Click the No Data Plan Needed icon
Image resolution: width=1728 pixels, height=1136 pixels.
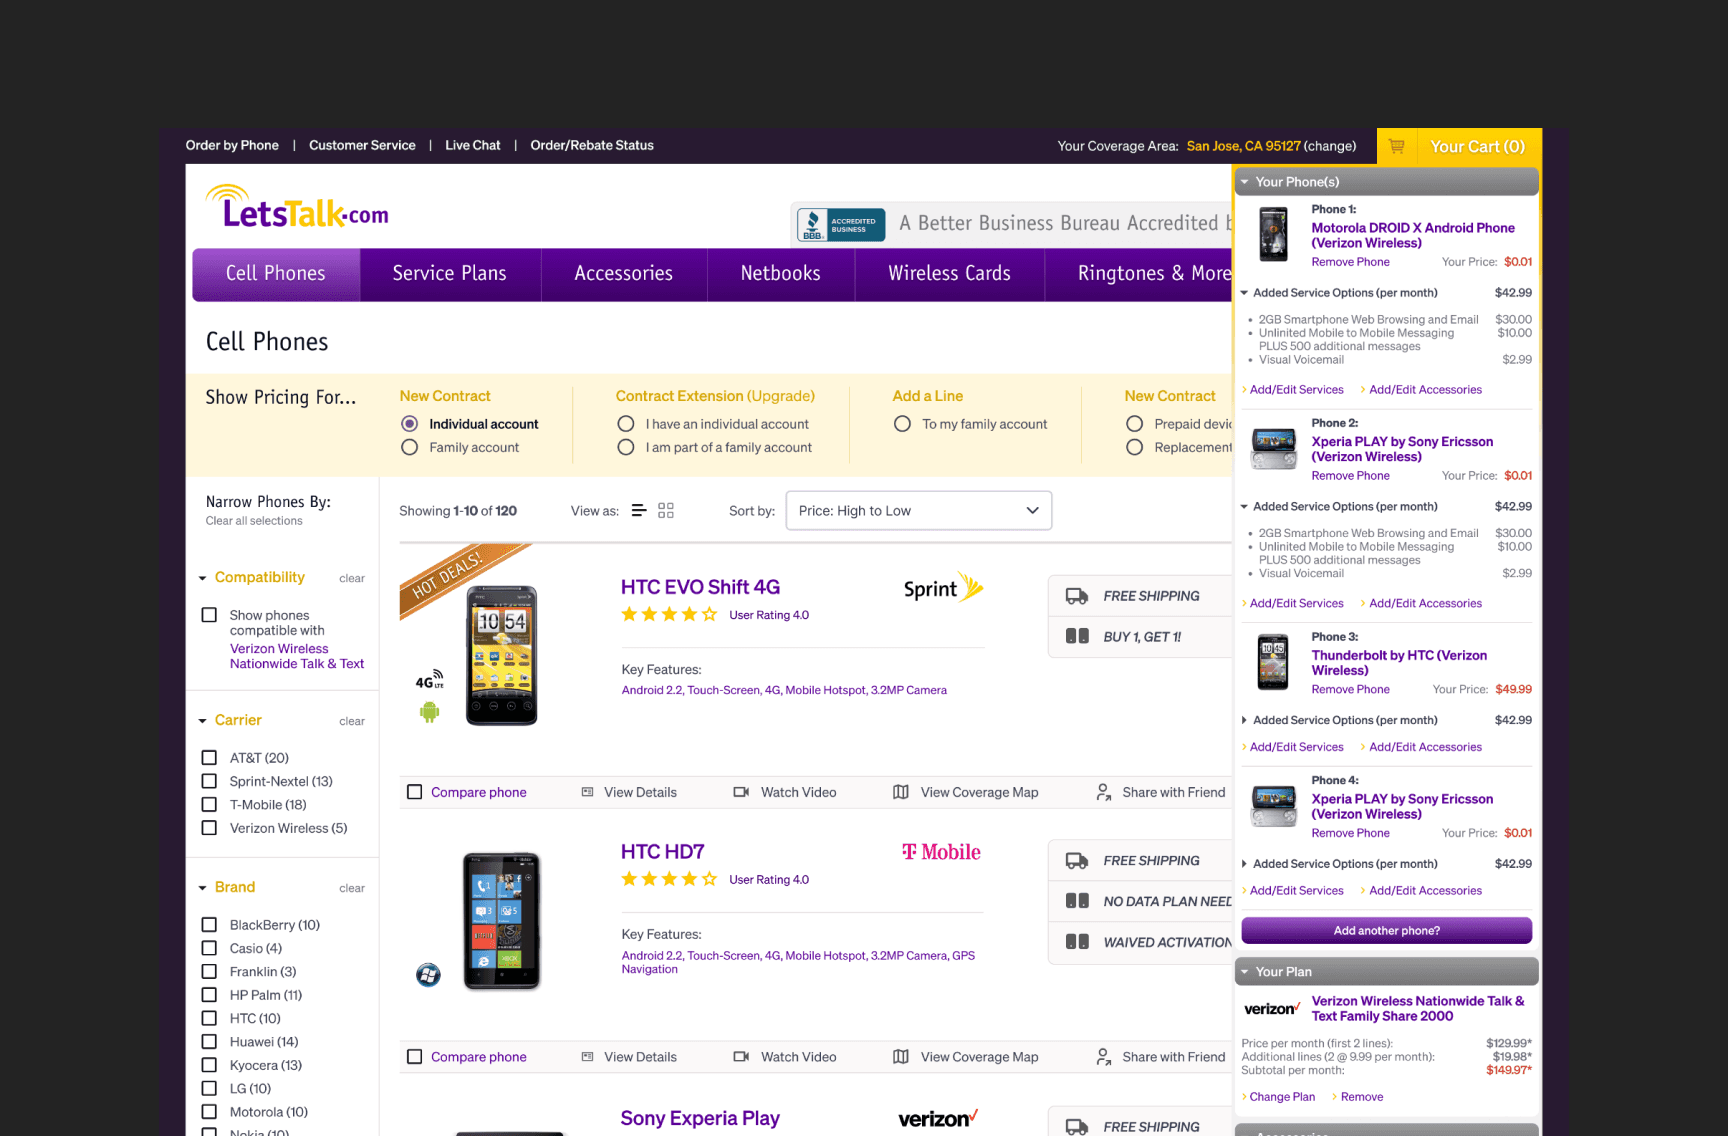[1077, 901]
